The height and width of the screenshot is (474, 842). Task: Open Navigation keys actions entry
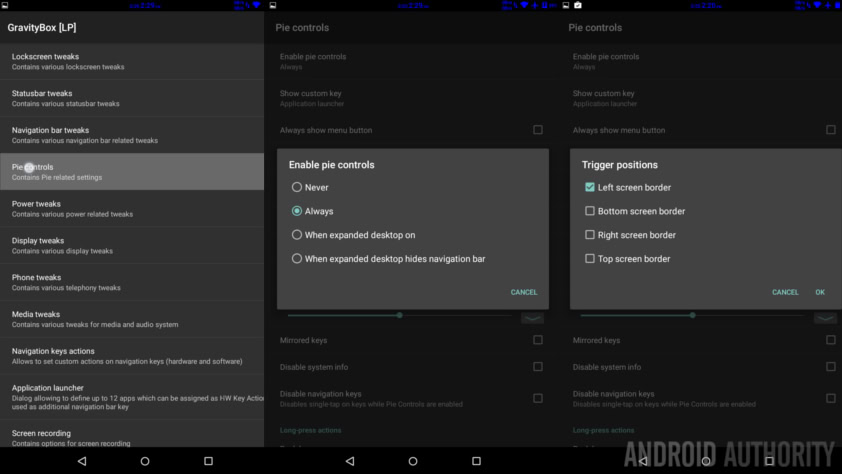coord(132,356)
